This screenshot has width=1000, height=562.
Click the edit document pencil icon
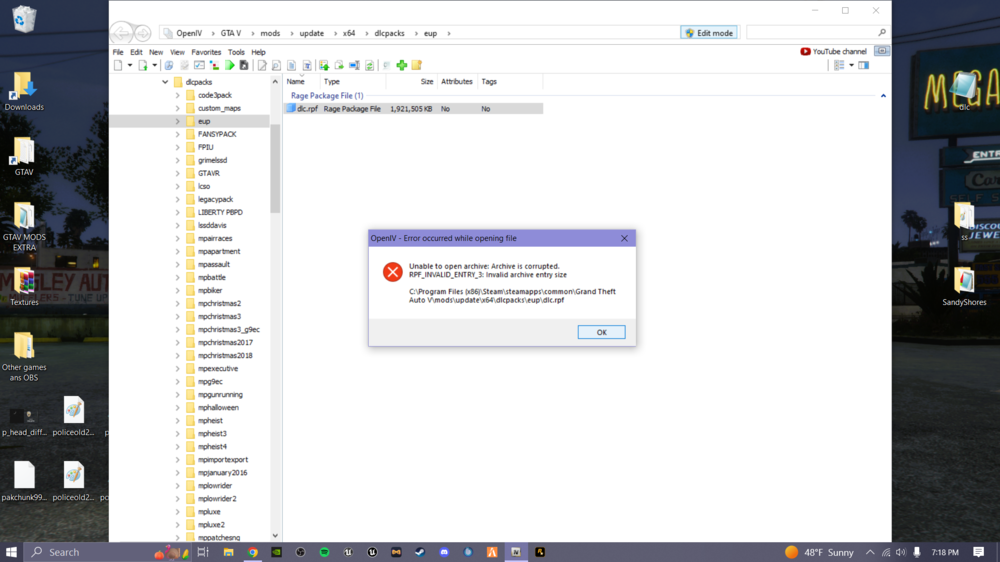(262, 65)
